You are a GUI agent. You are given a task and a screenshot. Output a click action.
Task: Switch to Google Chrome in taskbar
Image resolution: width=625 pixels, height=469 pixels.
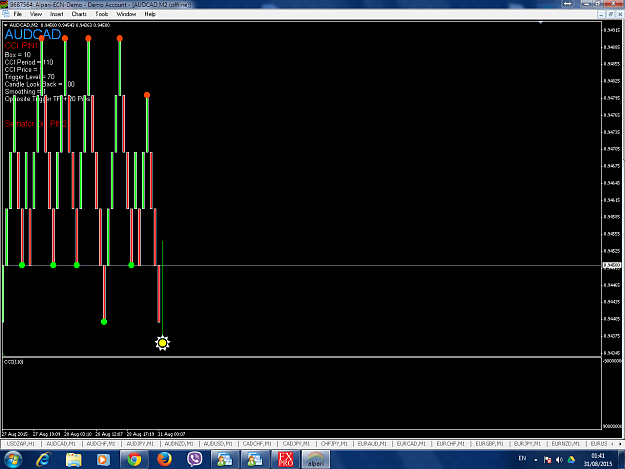[134, 459]
